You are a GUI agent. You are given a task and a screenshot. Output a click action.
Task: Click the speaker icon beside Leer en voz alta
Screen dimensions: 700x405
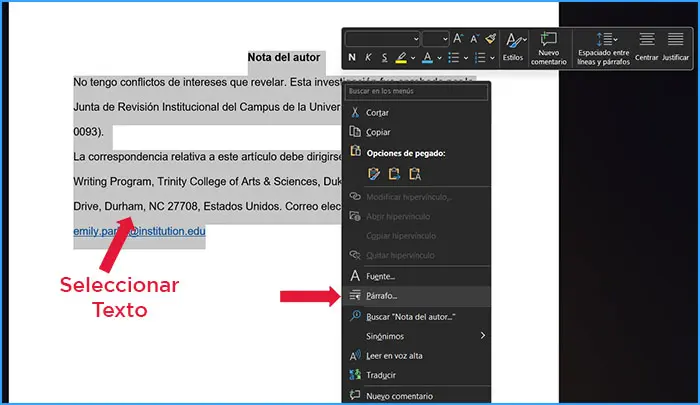(355, 355)
